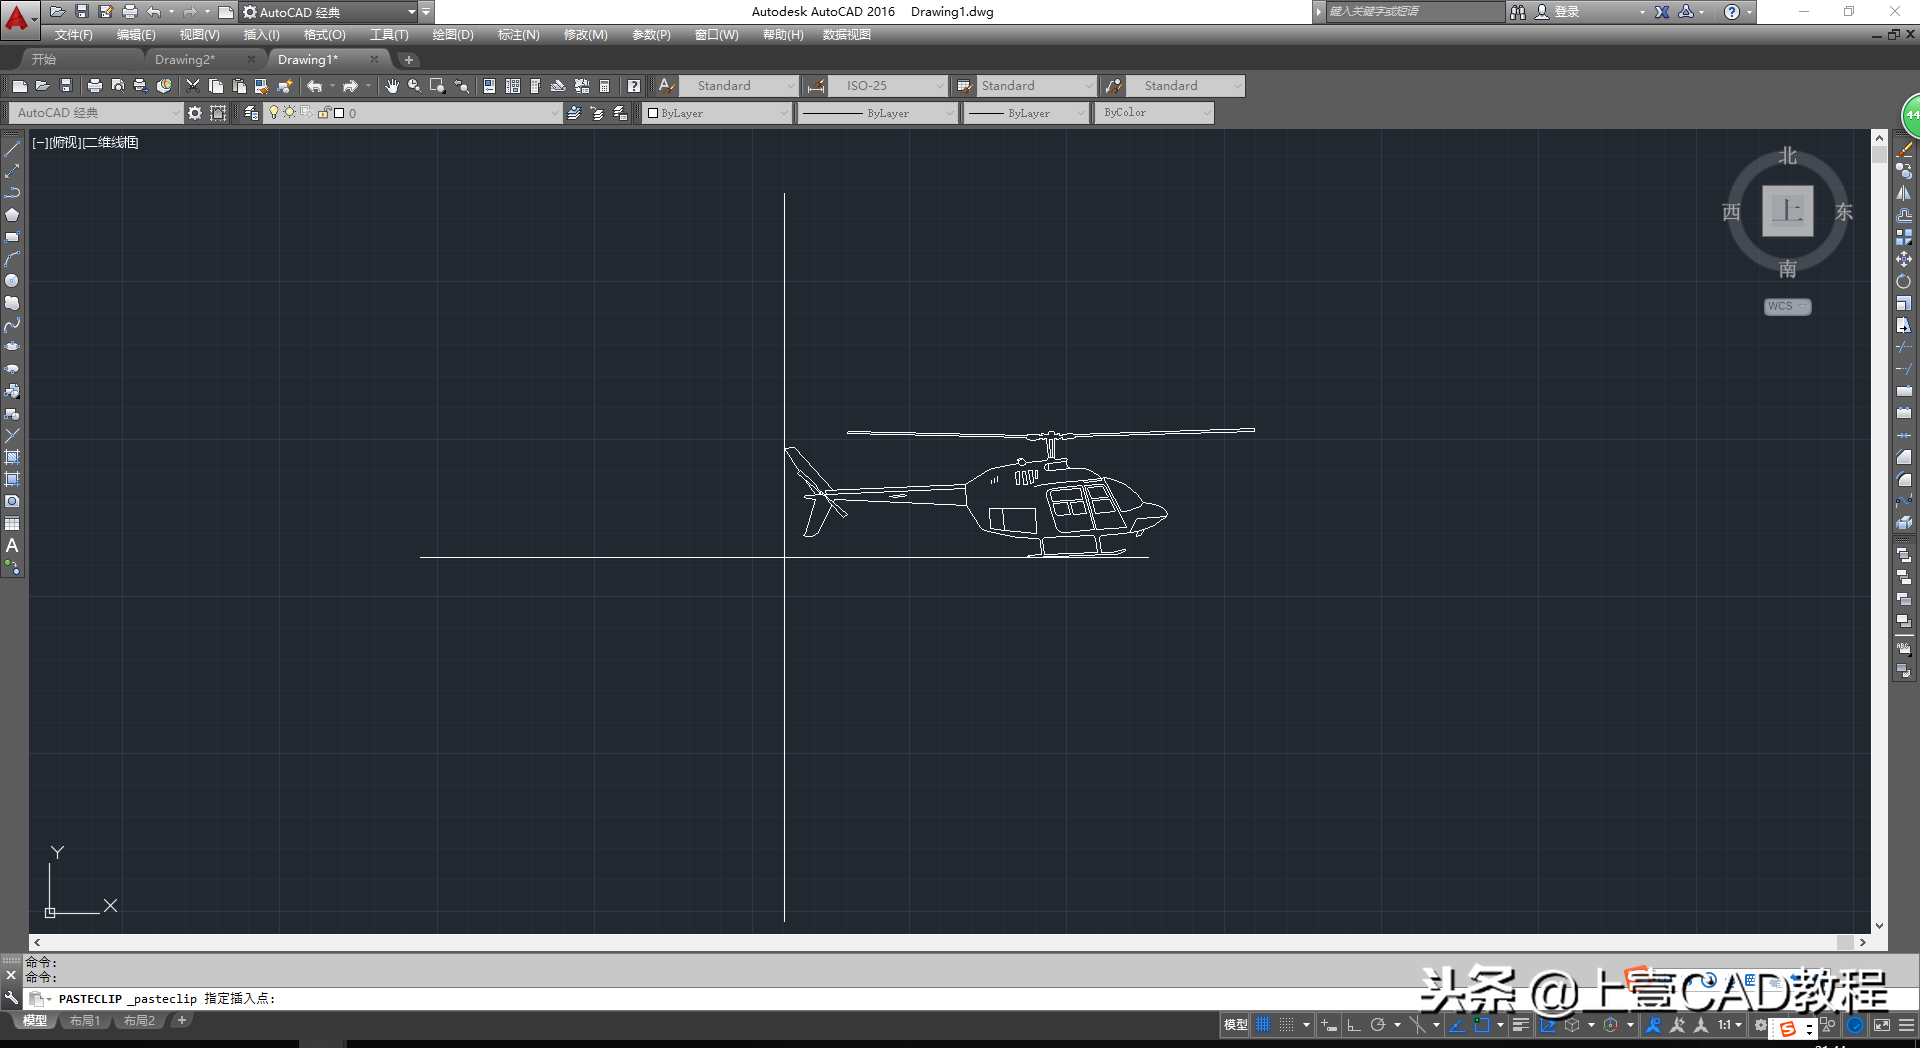Toggle ortho mode in status bar

point(1354,1025)
